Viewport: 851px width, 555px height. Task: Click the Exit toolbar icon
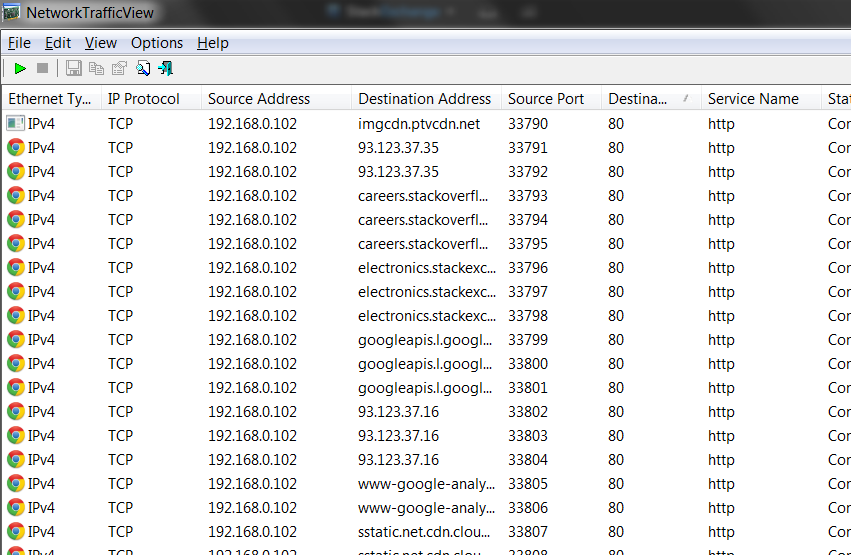tap(166, 68)
